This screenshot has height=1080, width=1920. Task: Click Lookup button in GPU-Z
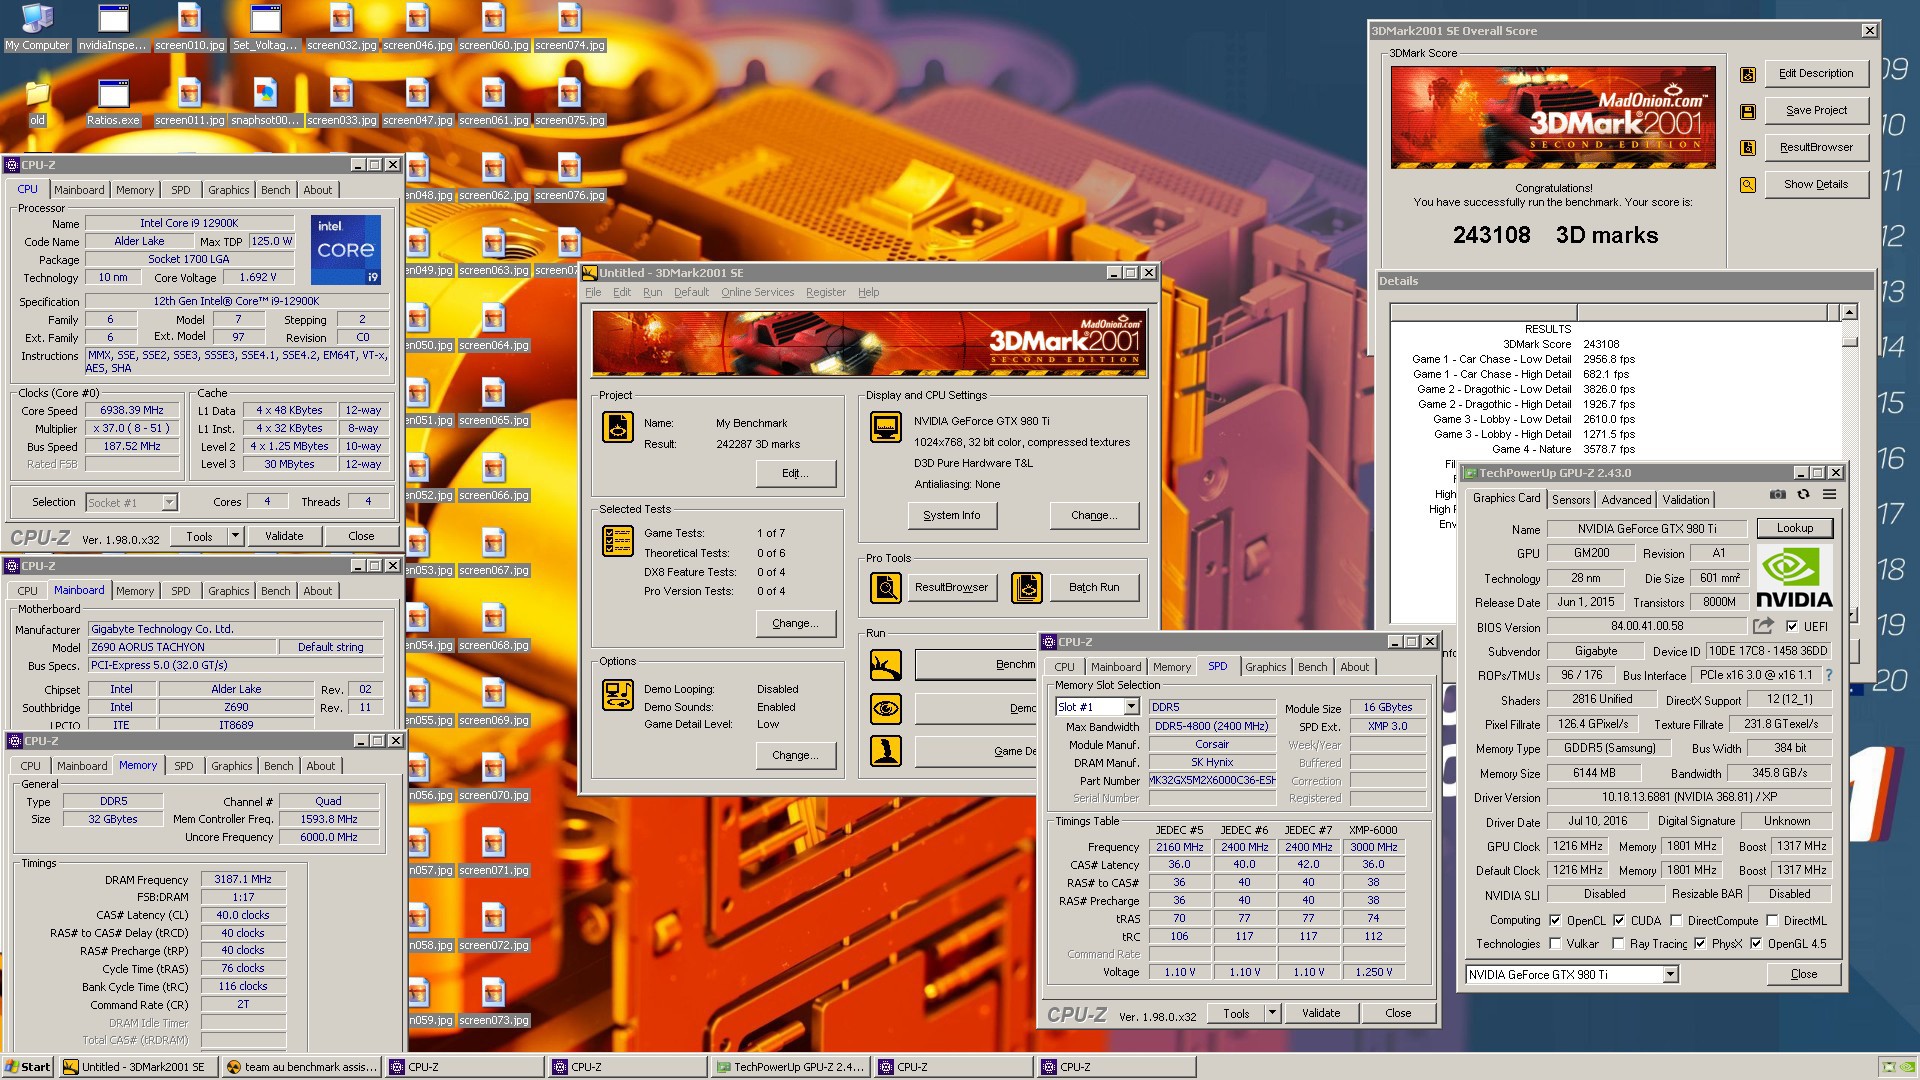(1794, 528)
